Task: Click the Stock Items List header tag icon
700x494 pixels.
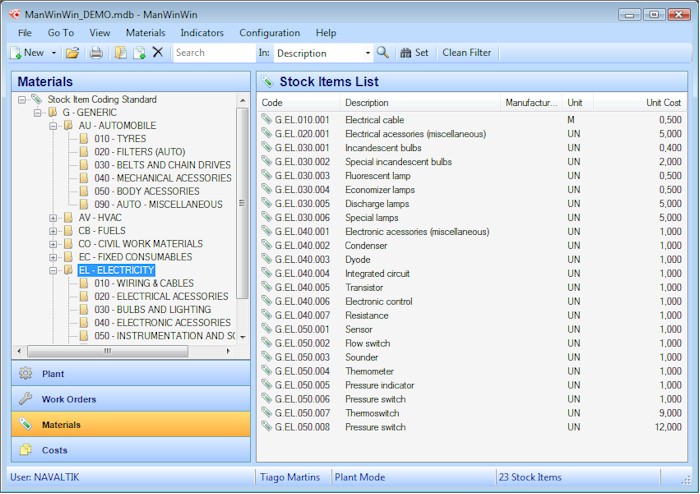Action: click(267, 81)
